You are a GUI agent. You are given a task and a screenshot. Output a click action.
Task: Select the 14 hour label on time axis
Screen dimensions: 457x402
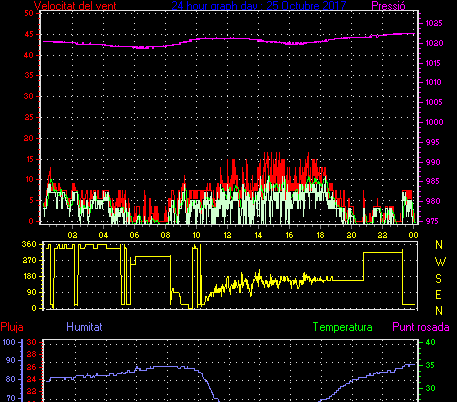tap(258, 235)
